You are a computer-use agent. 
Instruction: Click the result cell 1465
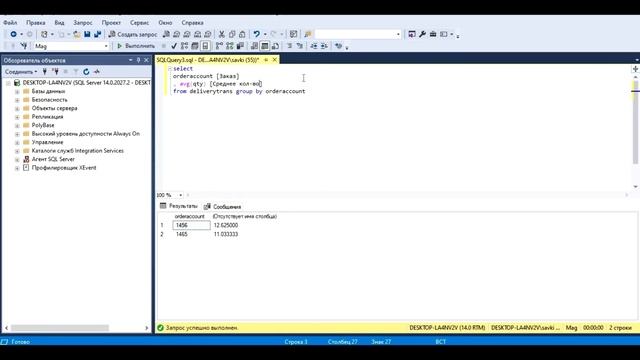(x=182, y=234)
